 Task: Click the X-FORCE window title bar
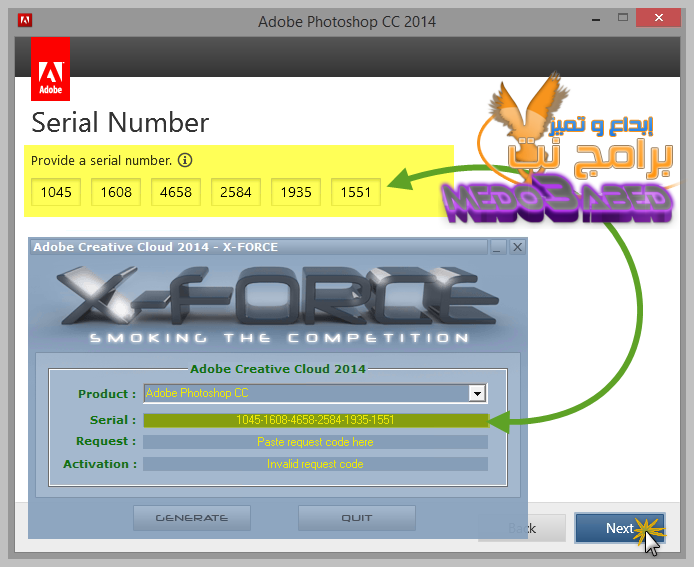(259, 247)
